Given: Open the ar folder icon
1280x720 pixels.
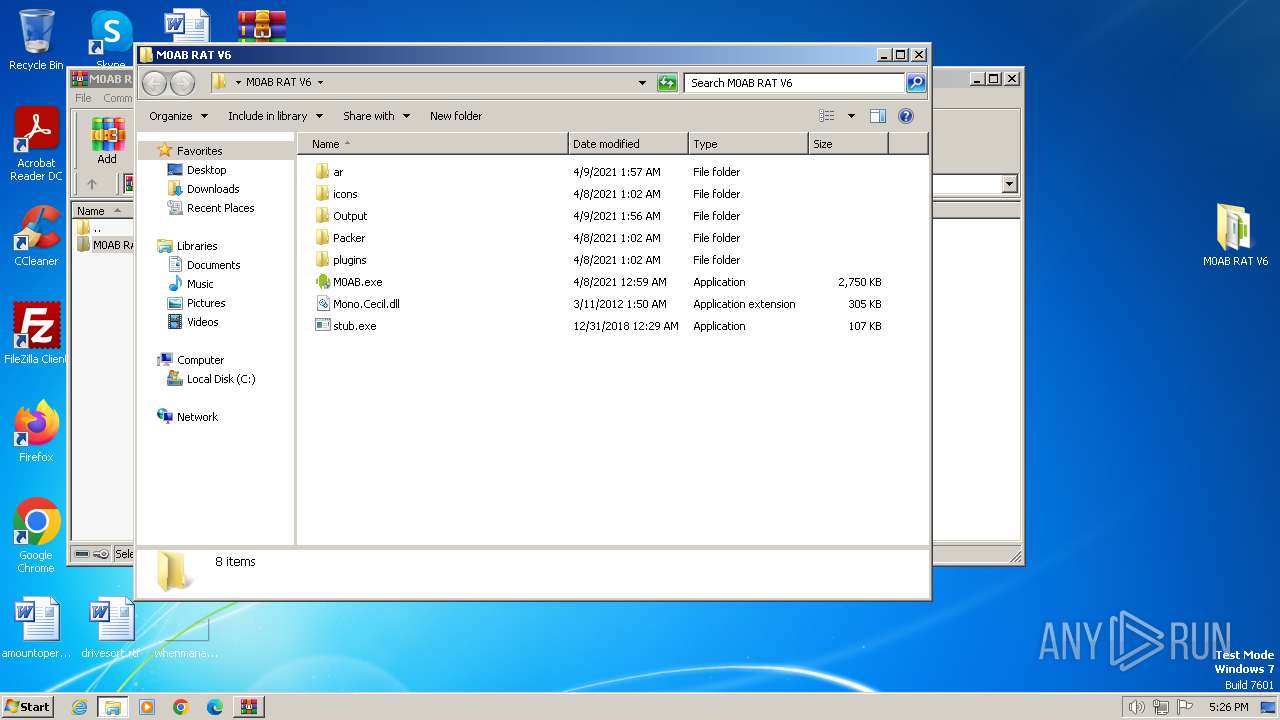Looking at the screenshot, I should 322,172.
